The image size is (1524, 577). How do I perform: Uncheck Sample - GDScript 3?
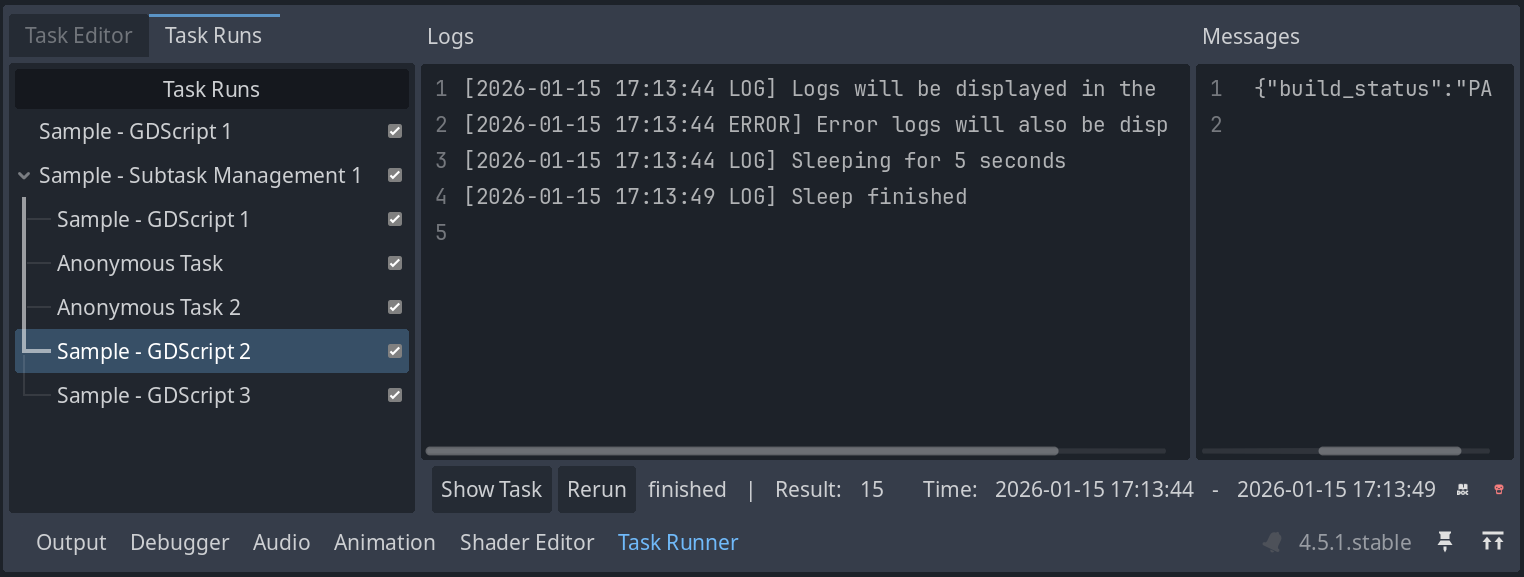(x=394, y=395)
